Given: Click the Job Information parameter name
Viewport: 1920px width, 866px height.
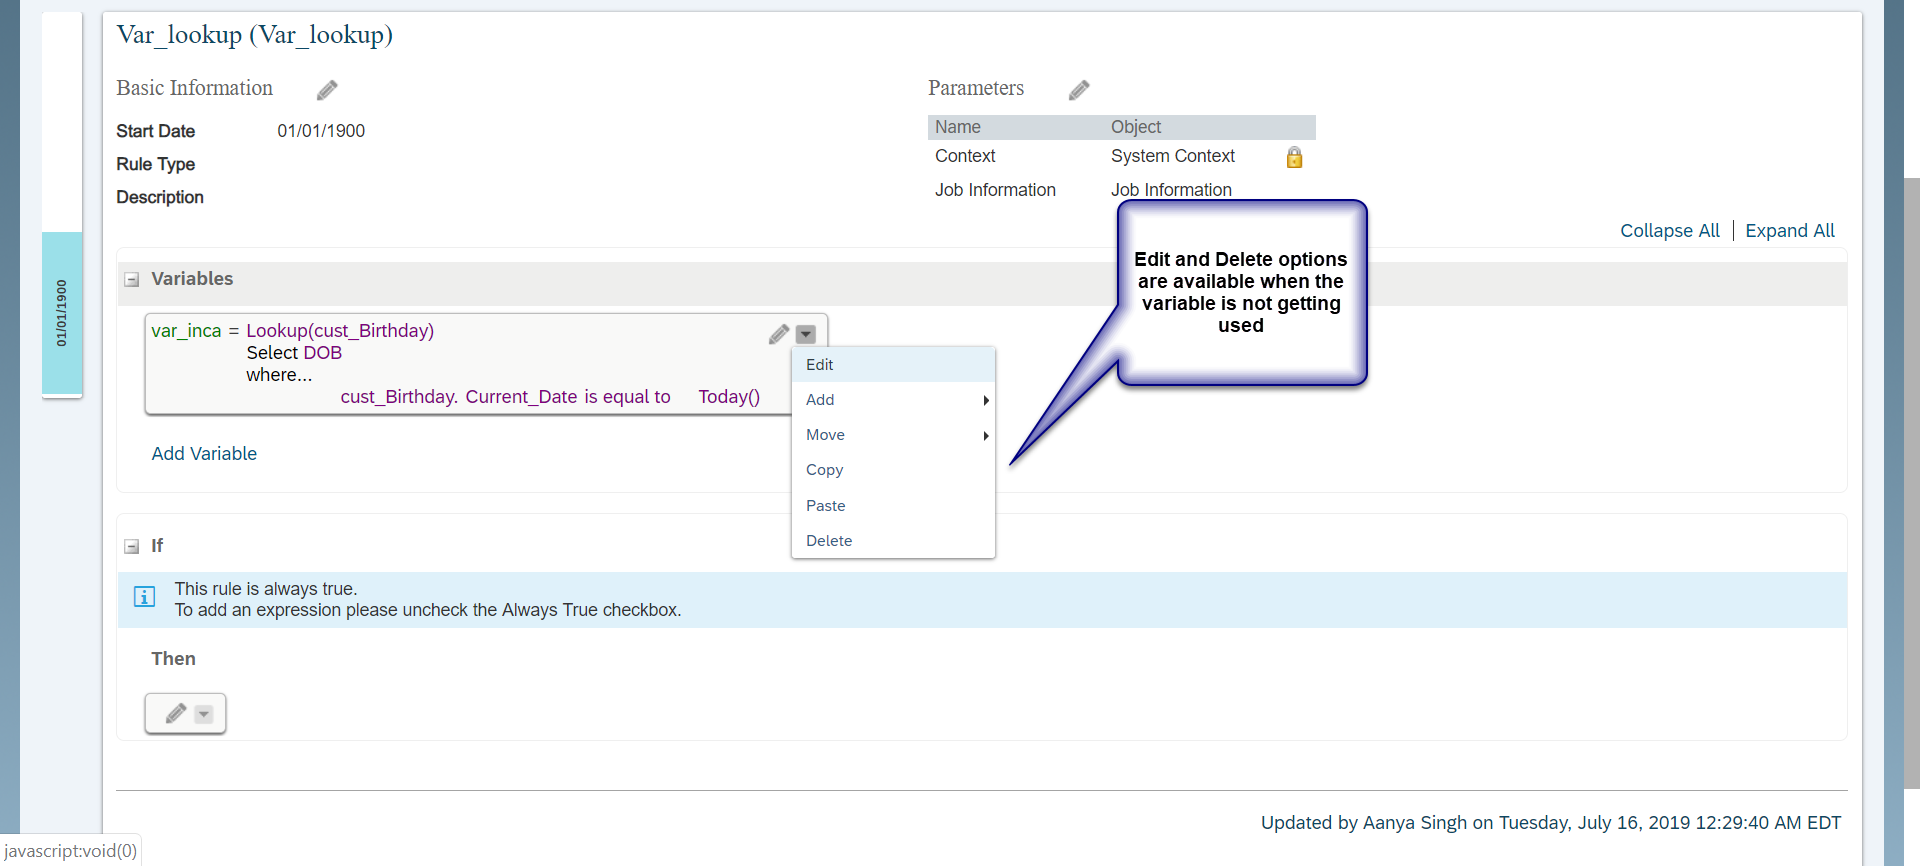Looking at the screenshot, I should [x=995, y=190].
